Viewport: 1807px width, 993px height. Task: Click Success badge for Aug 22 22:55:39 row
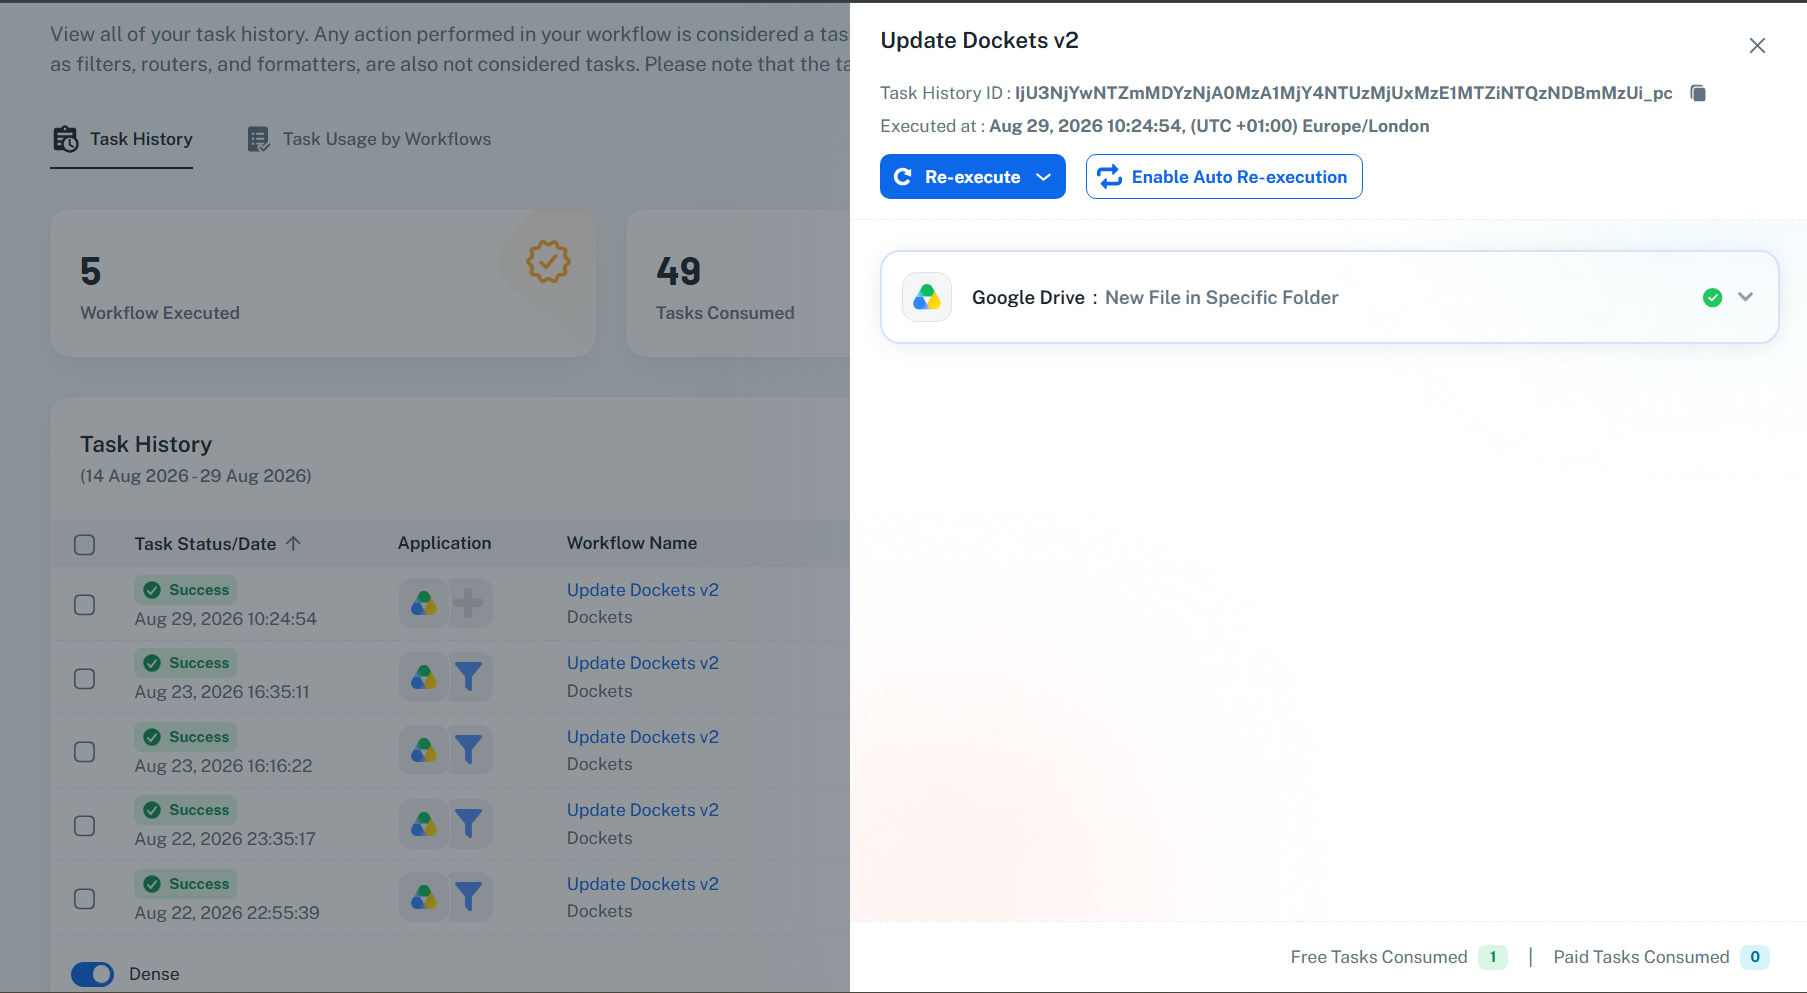186,884
